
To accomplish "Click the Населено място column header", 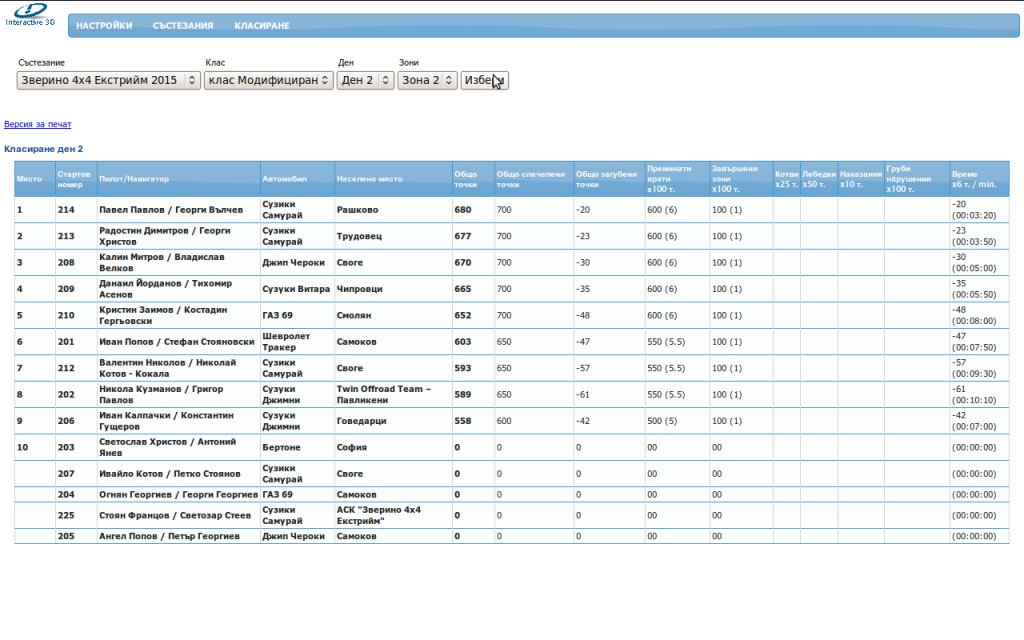I will (370, 179).
